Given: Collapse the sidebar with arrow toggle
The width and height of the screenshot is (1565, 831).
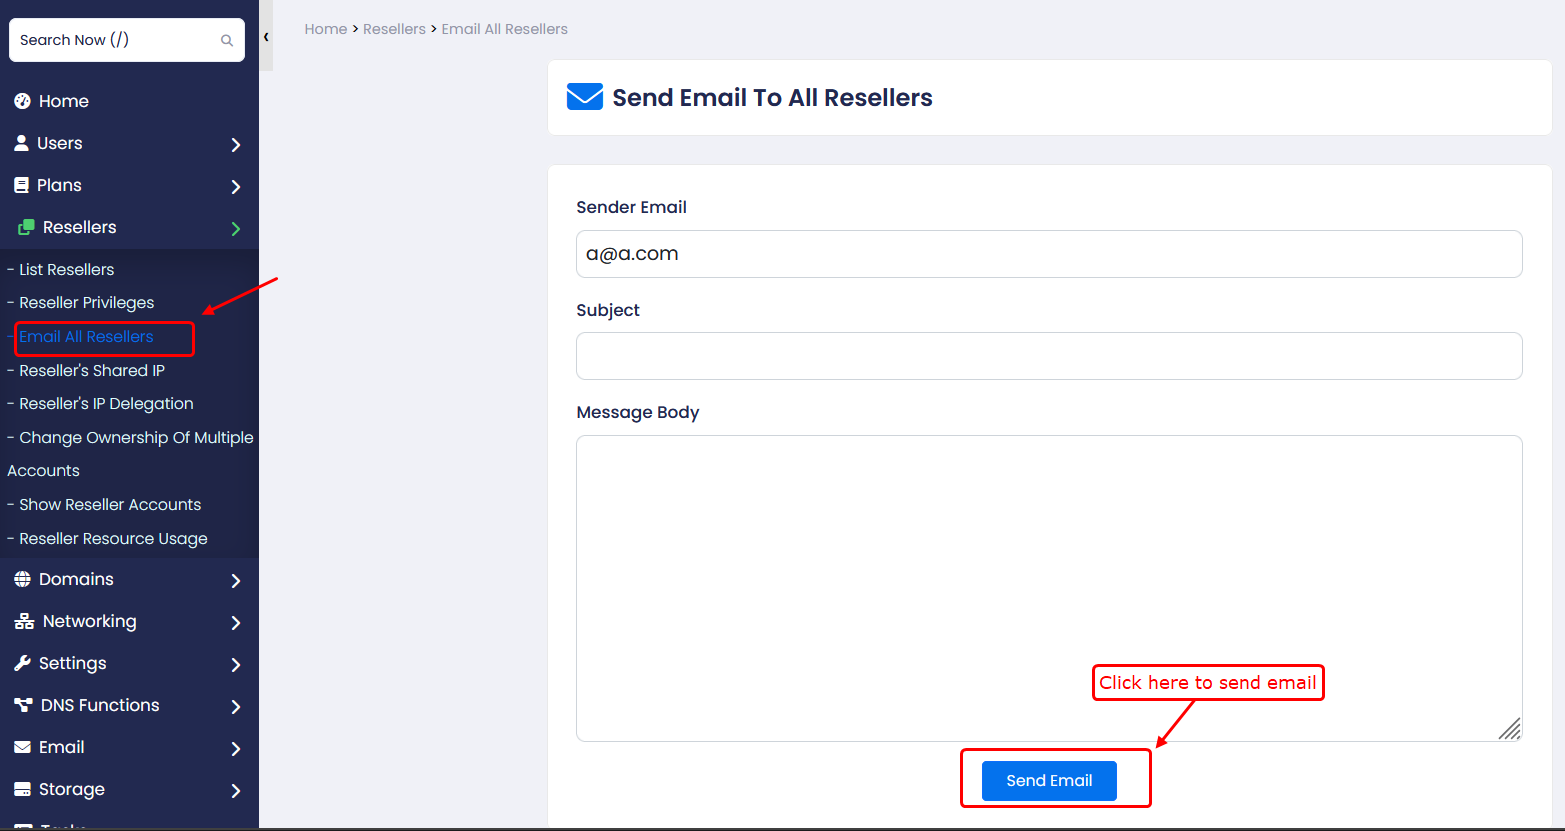Looking at the screenshot, I should point(266,37).
